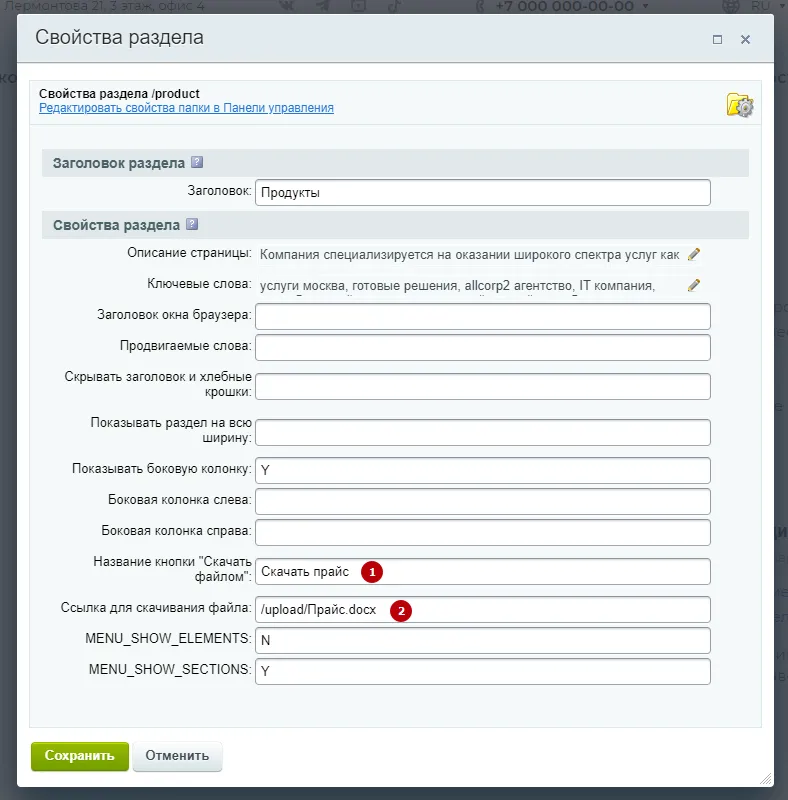Click the MENU_SHOW_SECTIONS field
Image resolution: width=788 pixels, height=800 pixels.
tap(483, 671)
